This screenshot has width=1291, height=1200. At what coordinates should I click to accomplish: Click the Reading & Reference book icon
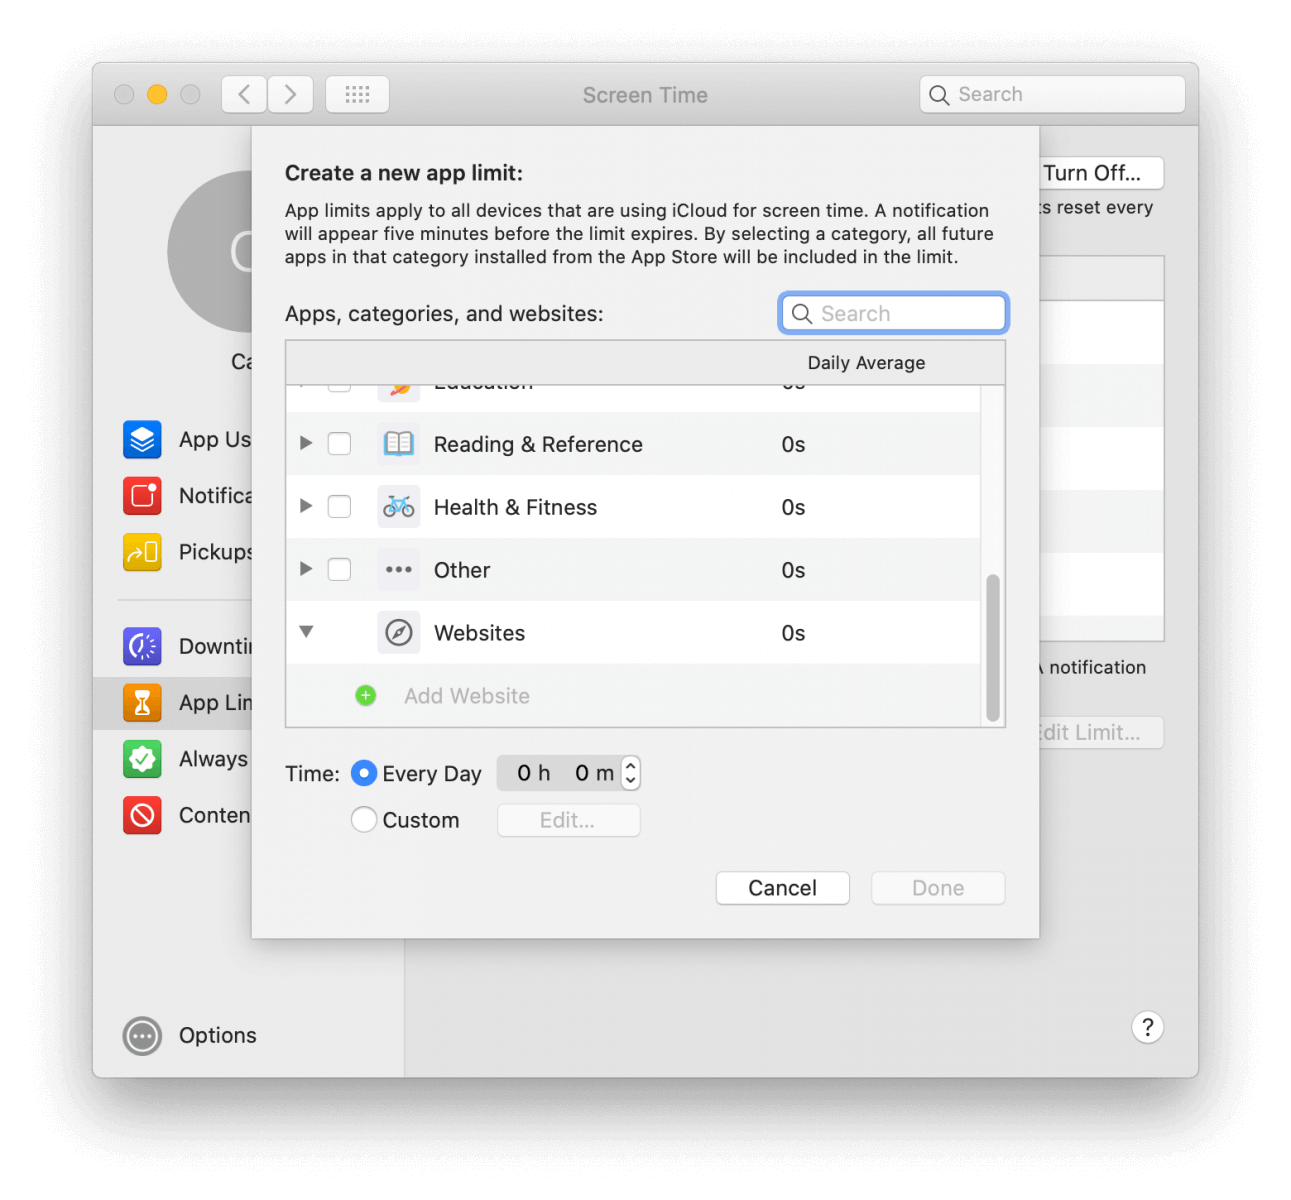click(x=399, y=444)
